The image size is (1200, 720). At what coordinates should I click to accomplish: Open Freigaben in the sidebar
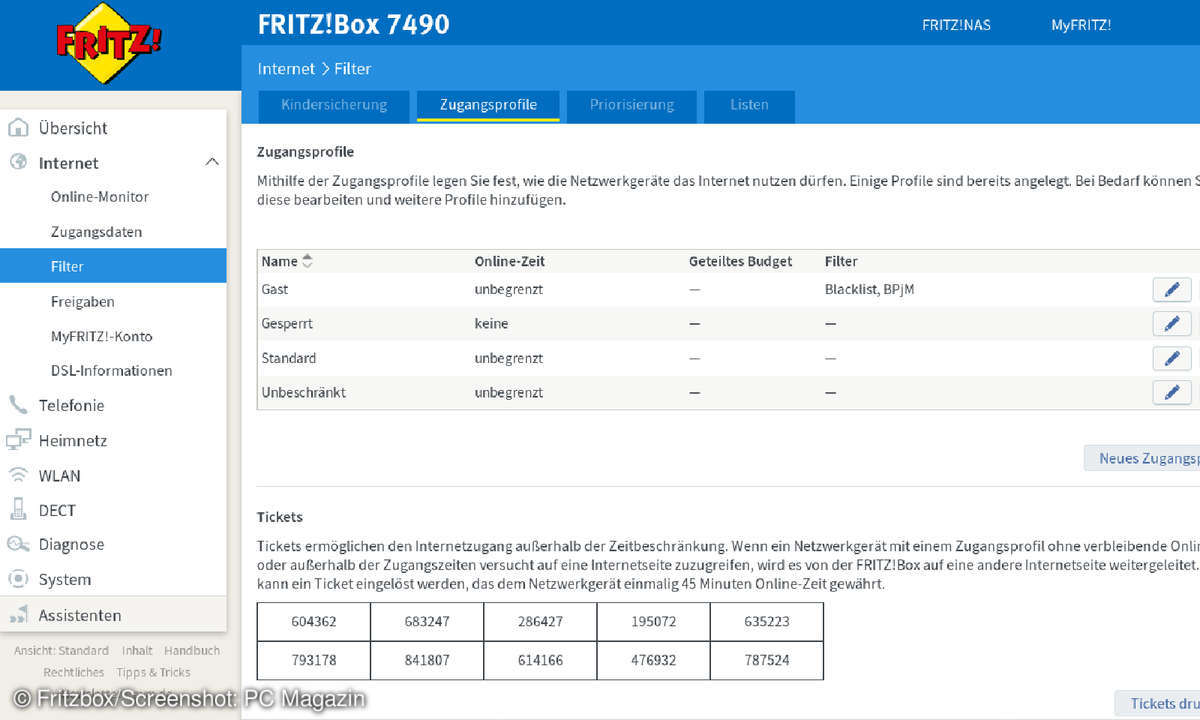[x=83, y=301]
